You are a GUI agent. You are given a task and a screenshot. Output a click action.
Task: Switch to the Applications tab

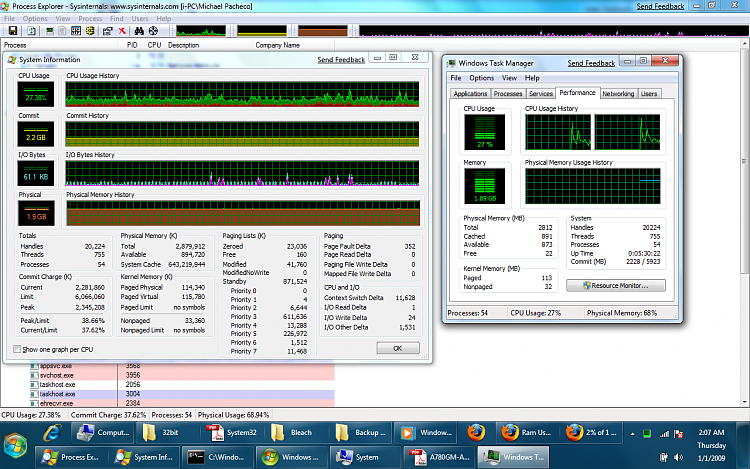click(470, 94)
